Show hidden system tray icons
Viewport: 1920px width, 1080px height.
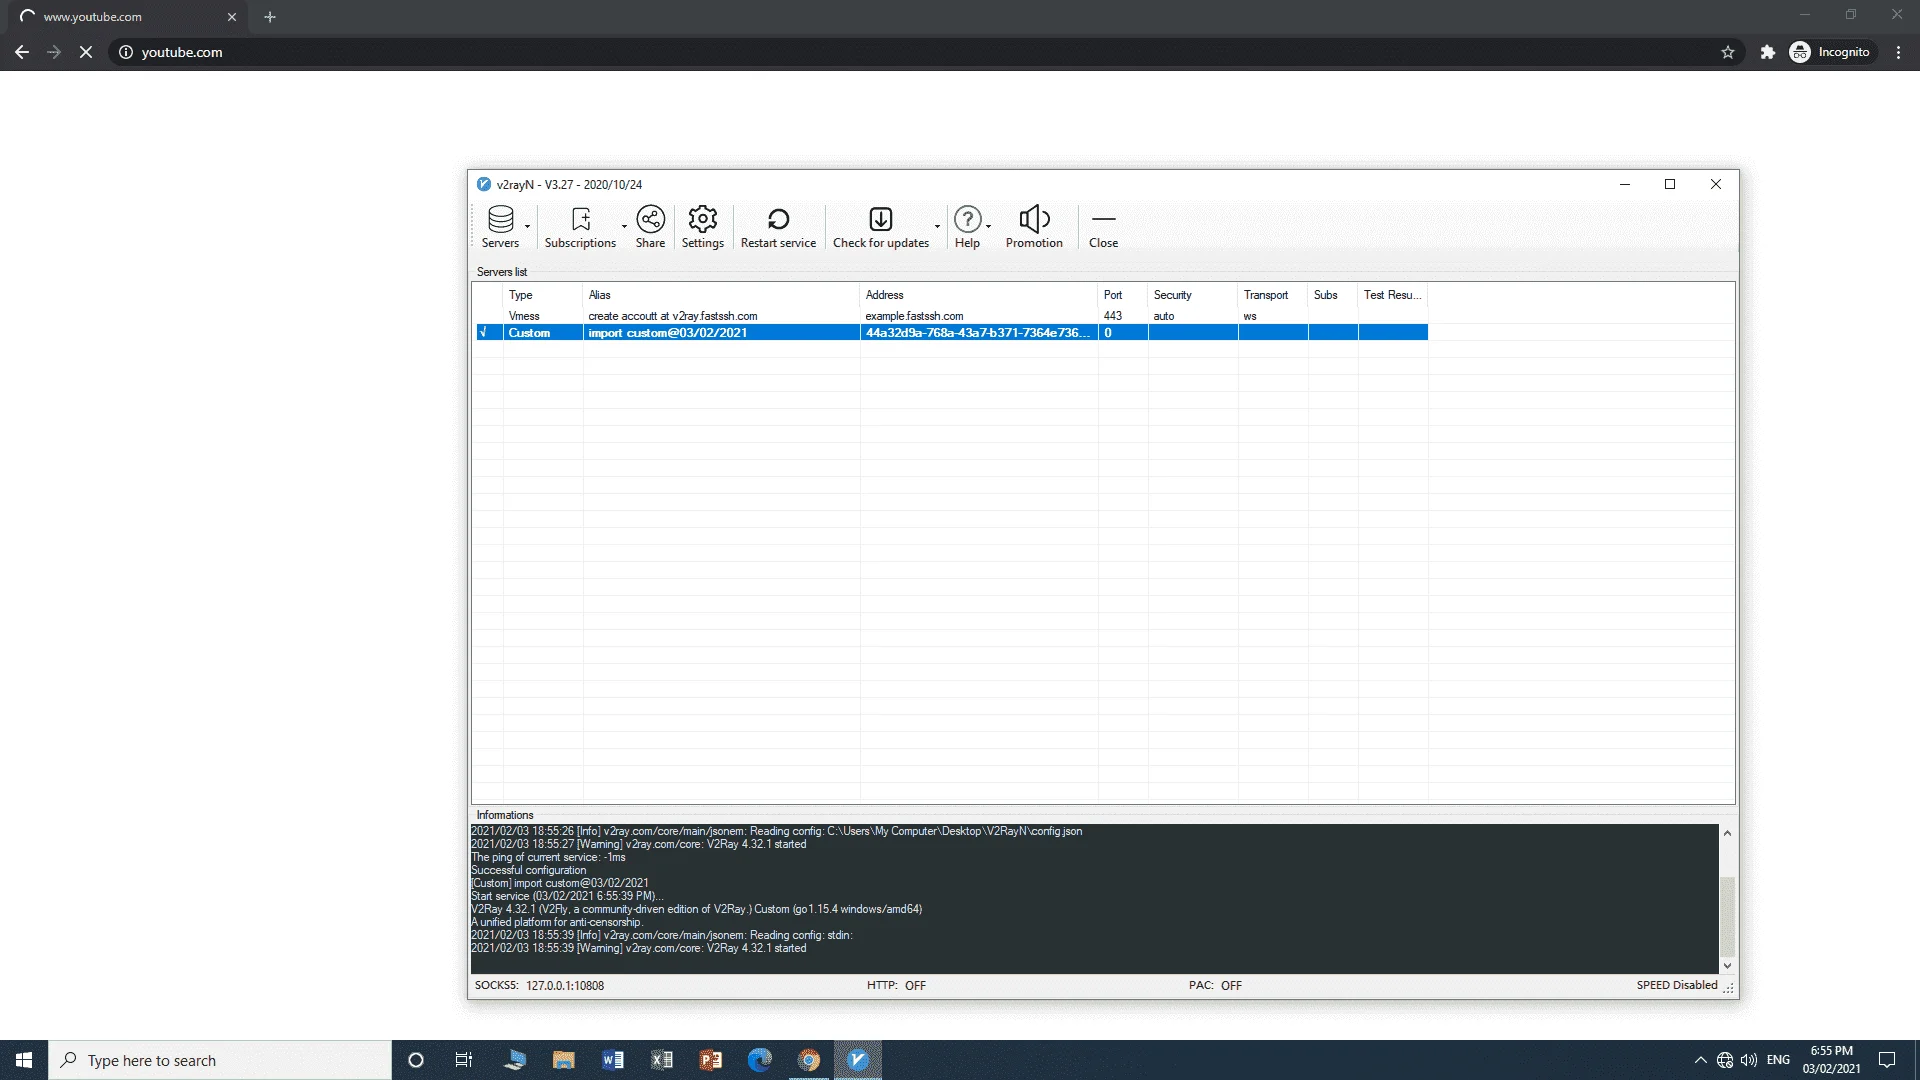(1700, 1060)
